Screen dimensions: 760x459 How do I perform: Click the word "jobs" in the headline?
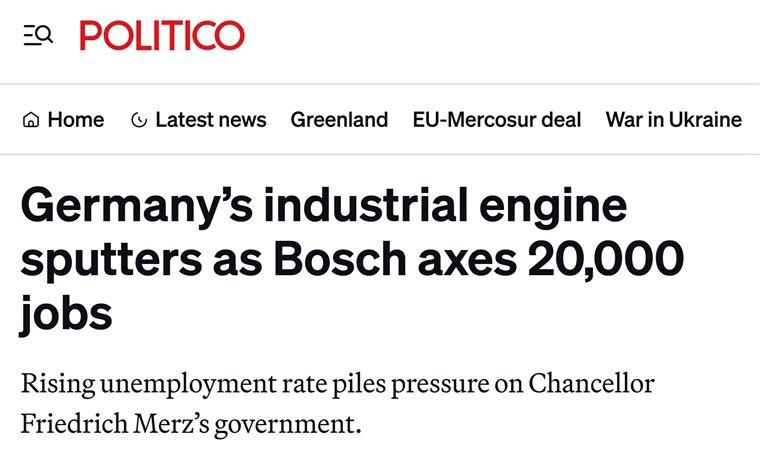(x=66, y=316)
